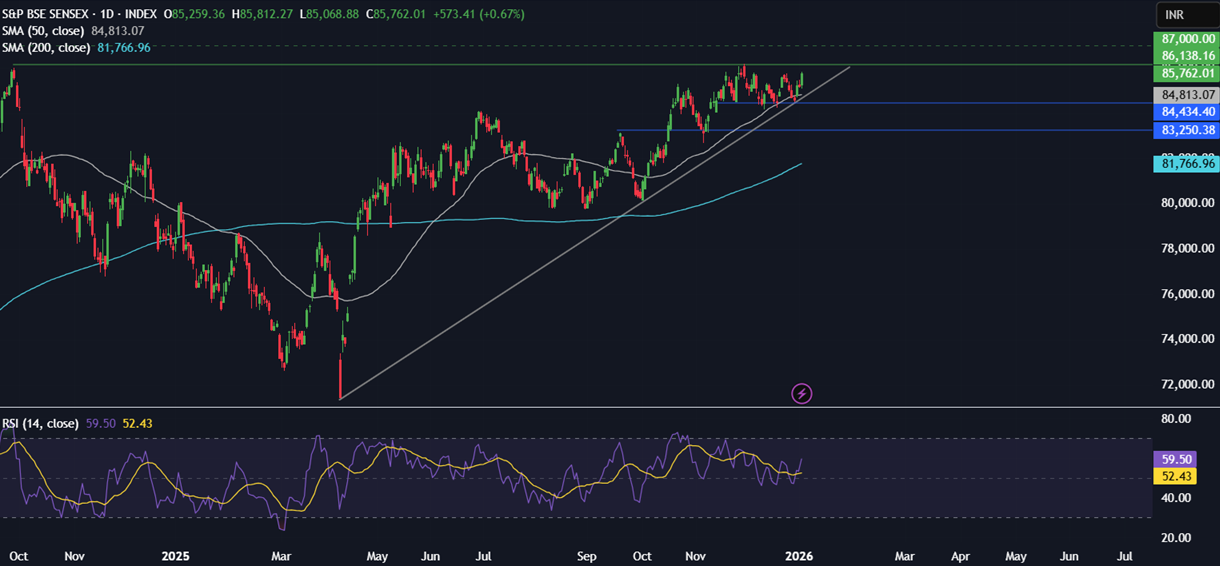1220x566 pixels.
Task: Select the SMA (200, close) indicator legend
Action: click(47, 47)
